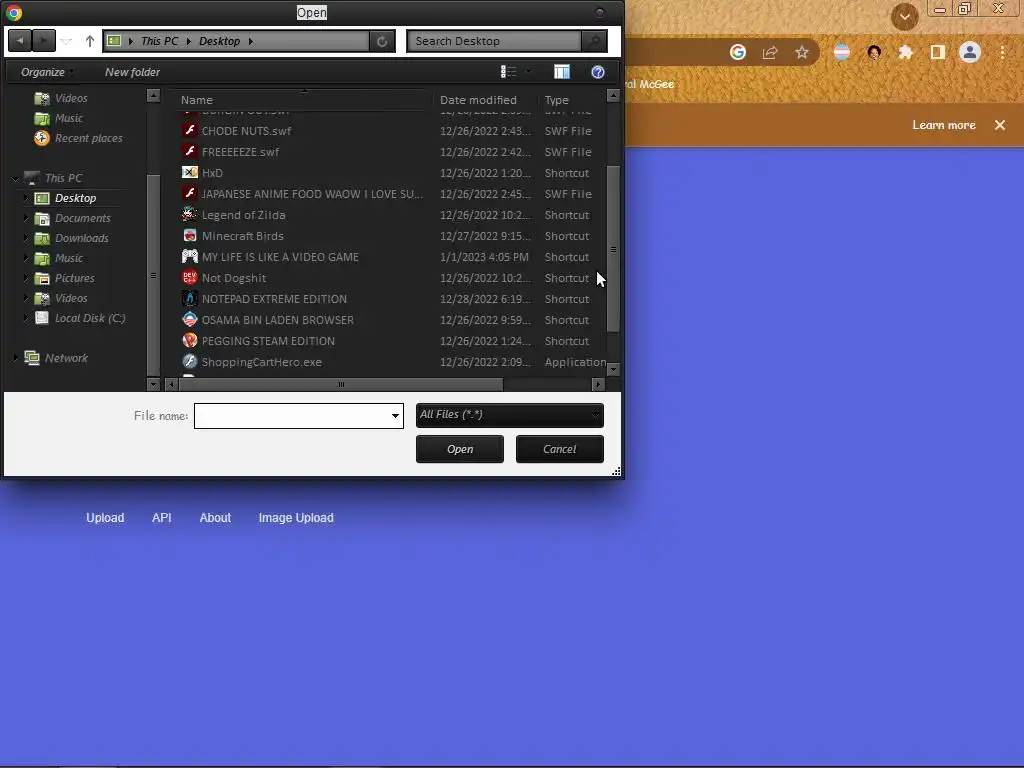The width and height of the screenshot is (1024, 768).
Task: Select the FREEEEEZE.swf flash icon
Action: coord(189,152)
